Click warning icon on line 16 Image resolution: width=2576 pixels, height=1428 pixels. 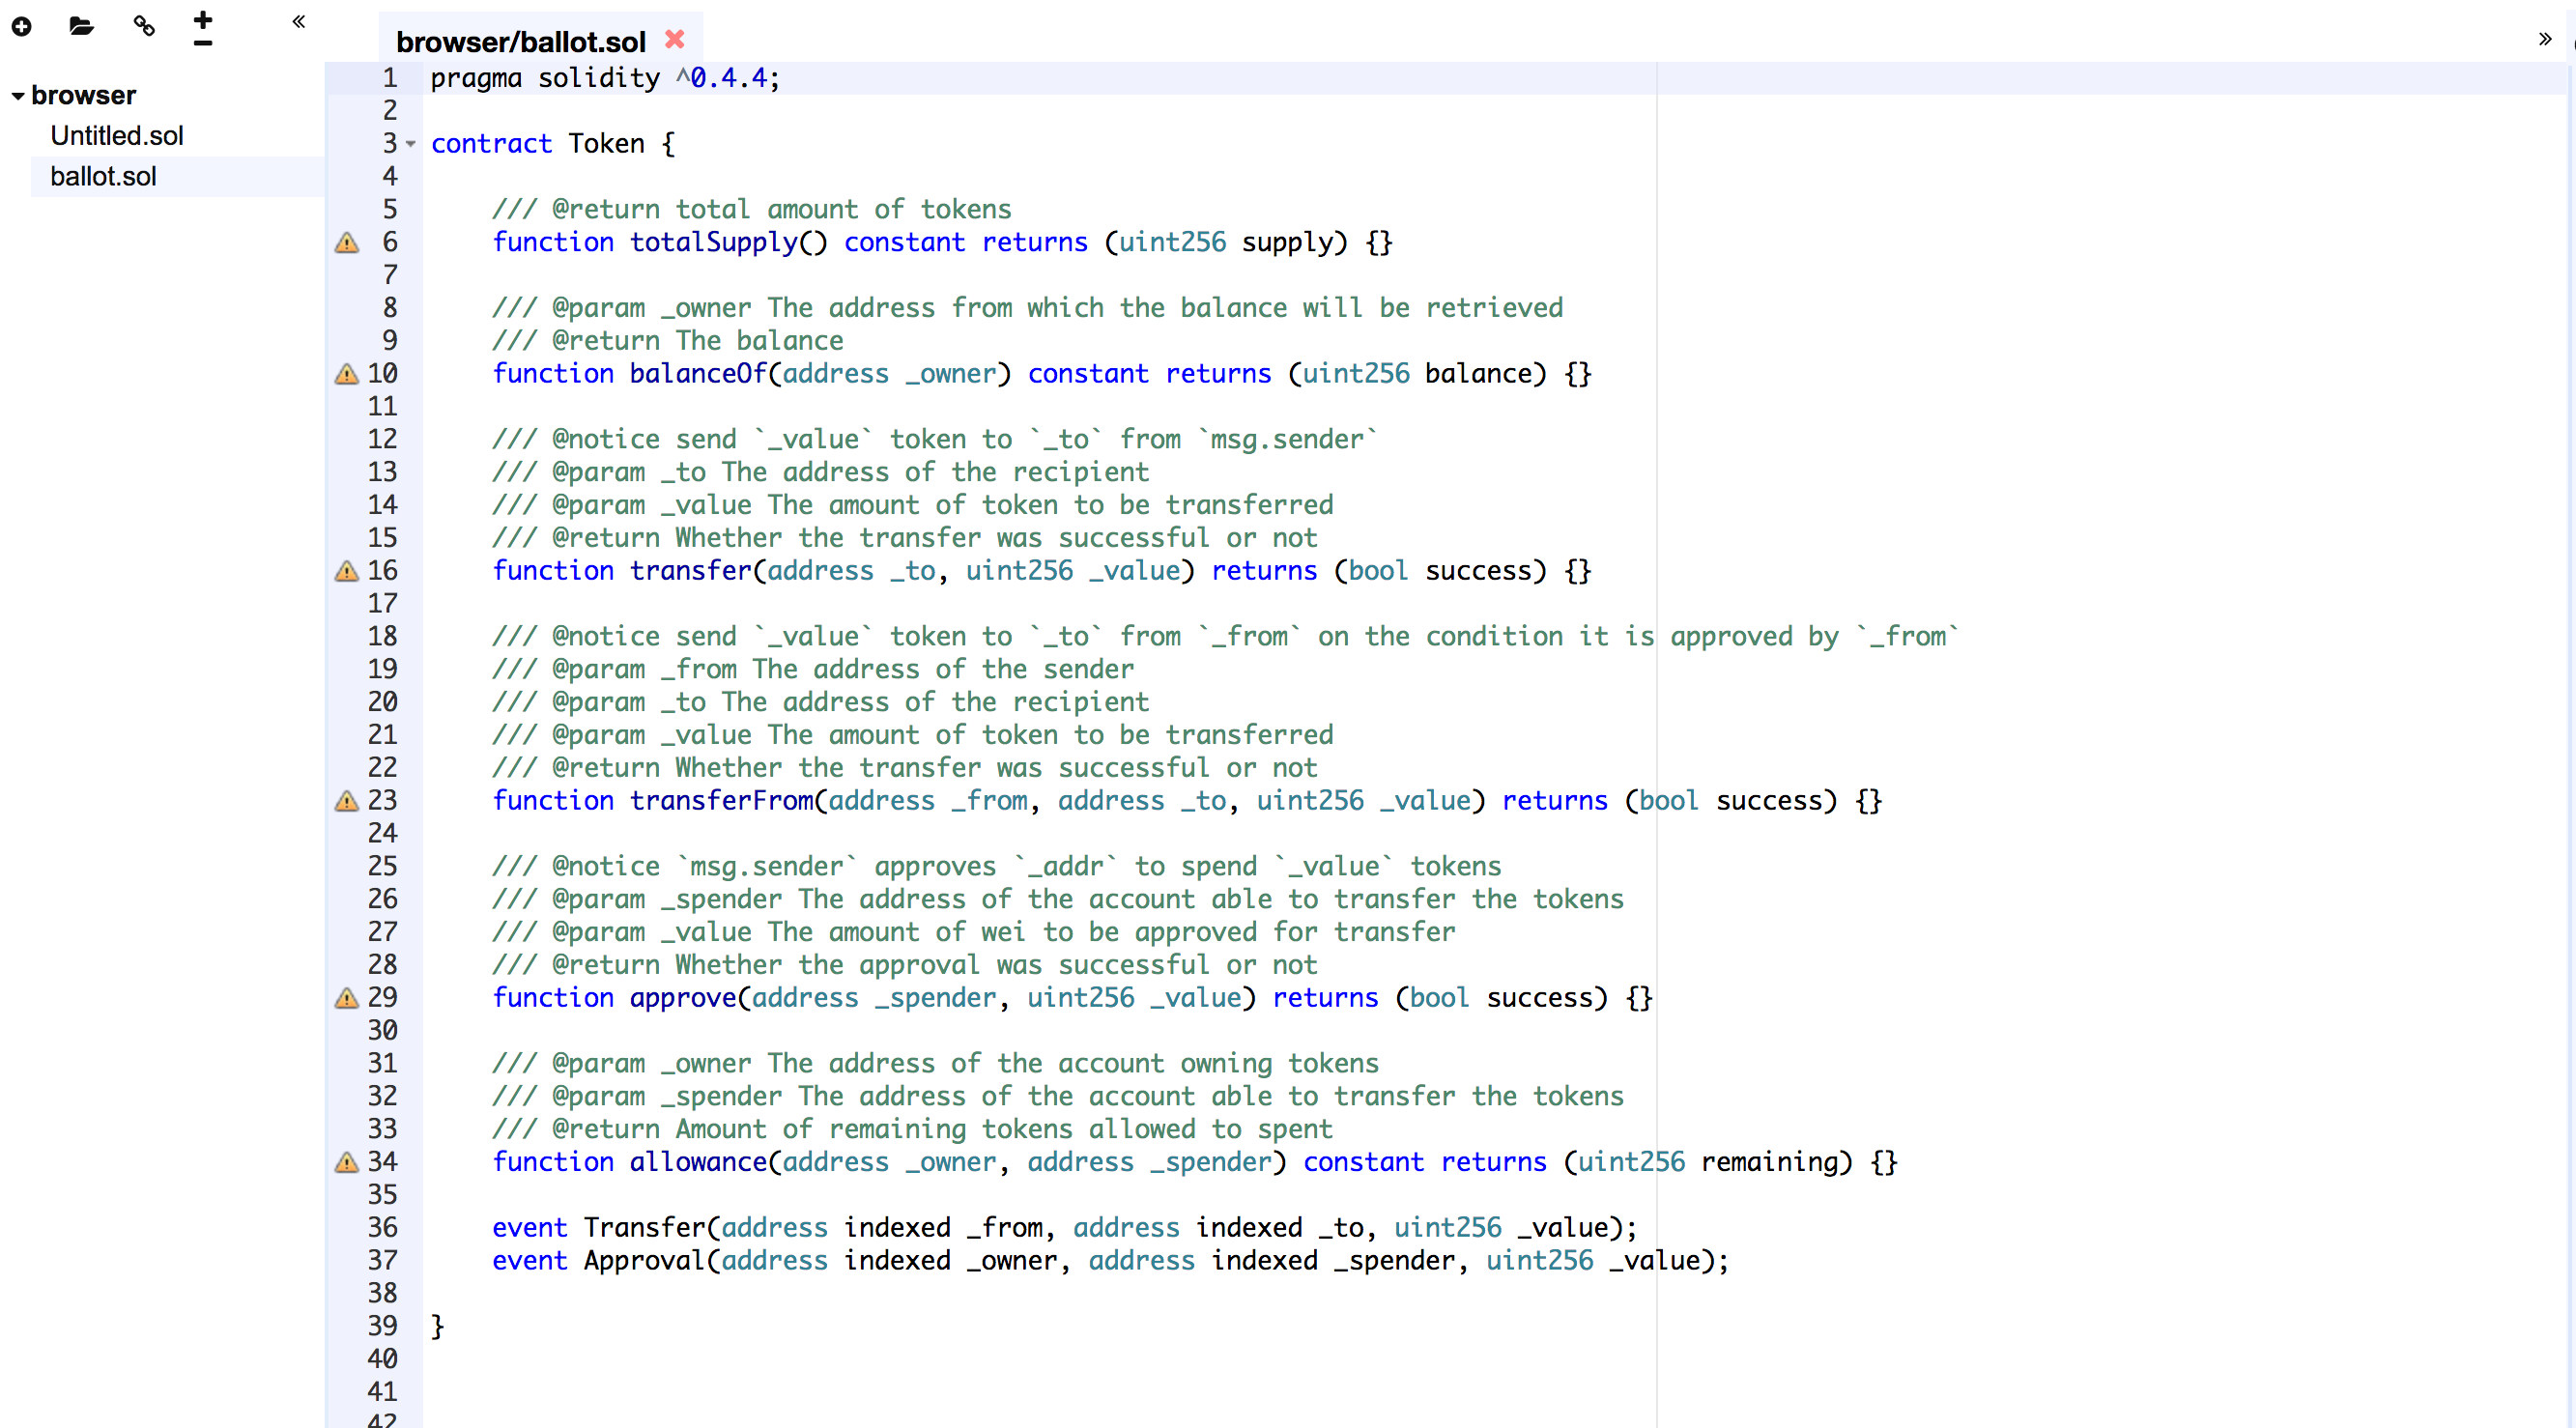click(347, 571)
